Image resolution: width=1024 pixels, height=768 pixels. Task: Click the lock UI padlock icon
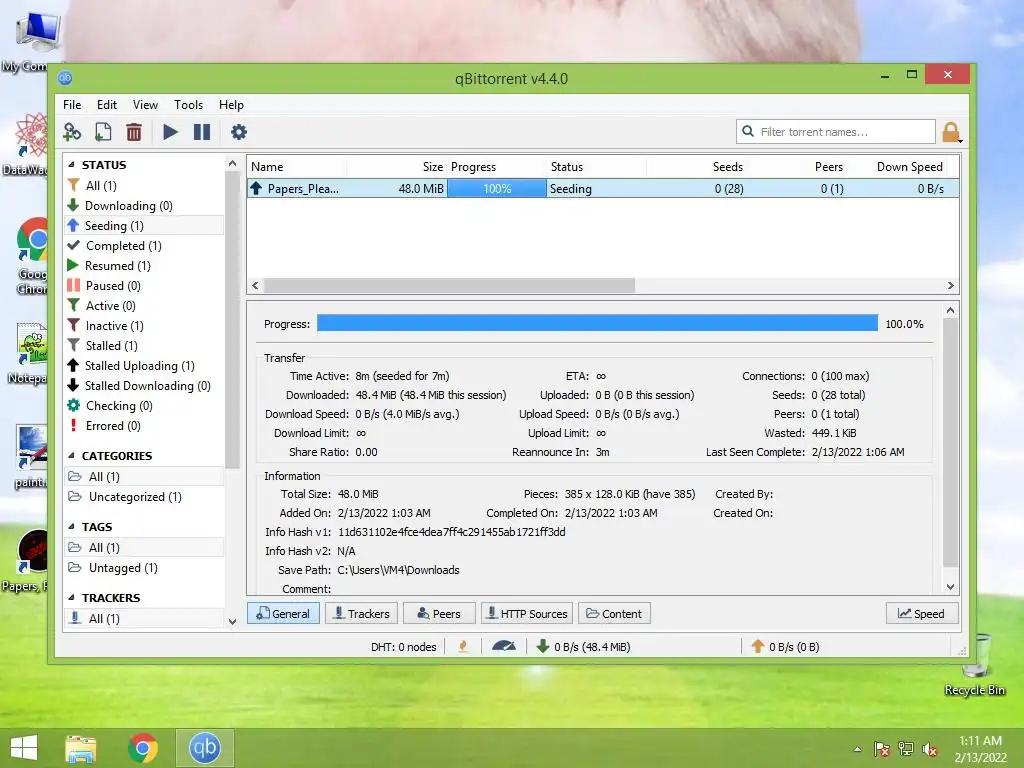click(951, 133)
